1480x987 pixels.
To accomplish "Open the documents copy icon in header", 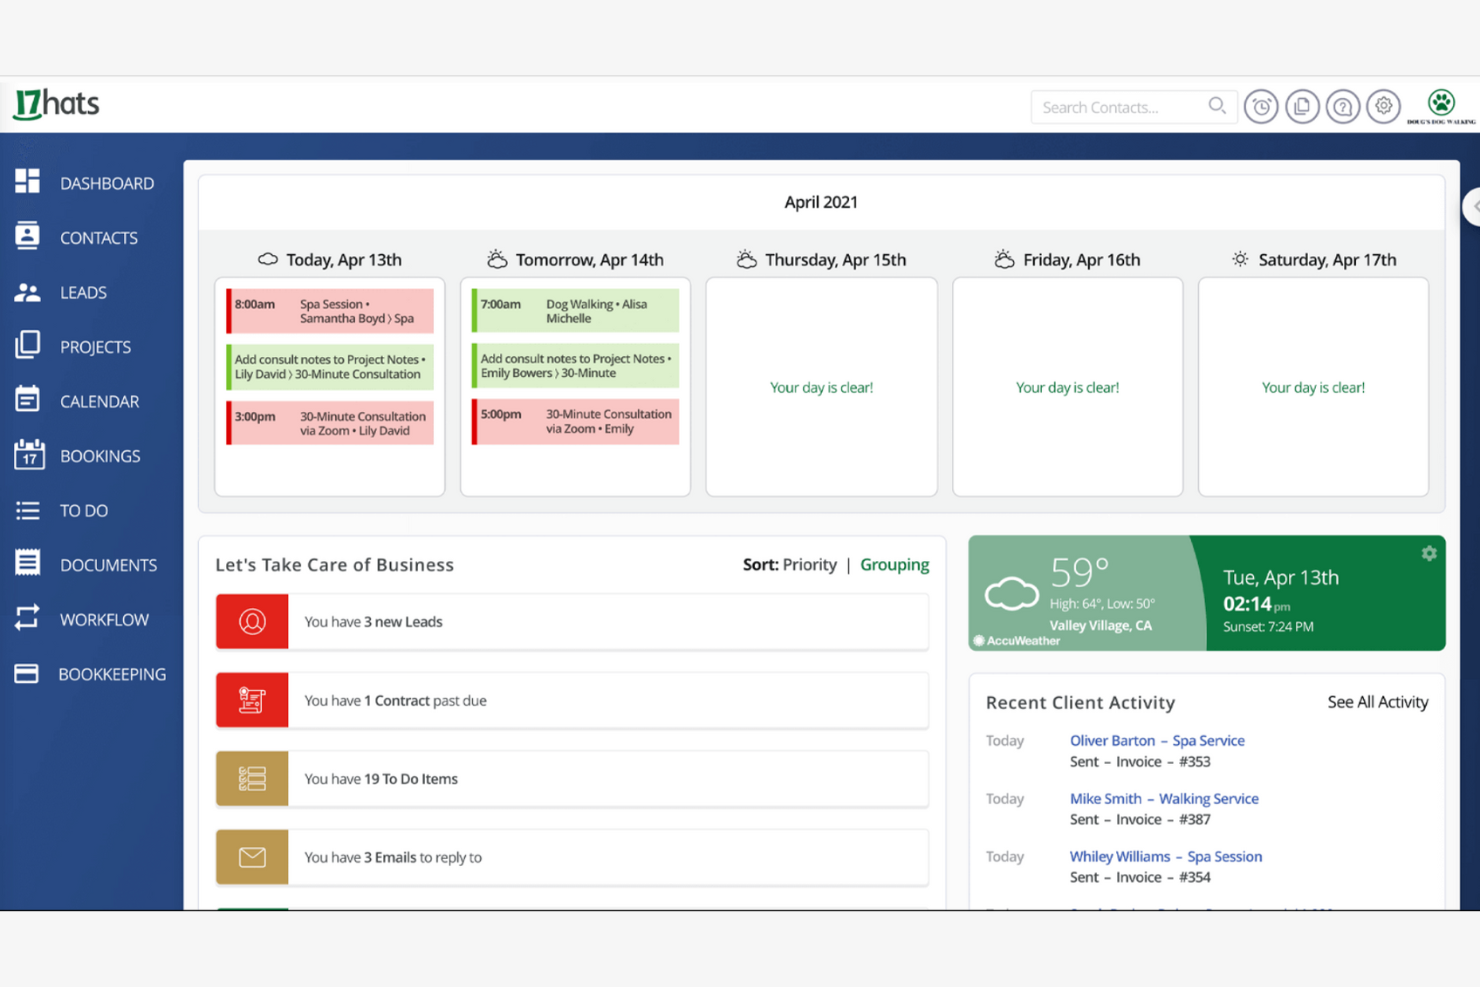I will click(x=1302, y=106).
